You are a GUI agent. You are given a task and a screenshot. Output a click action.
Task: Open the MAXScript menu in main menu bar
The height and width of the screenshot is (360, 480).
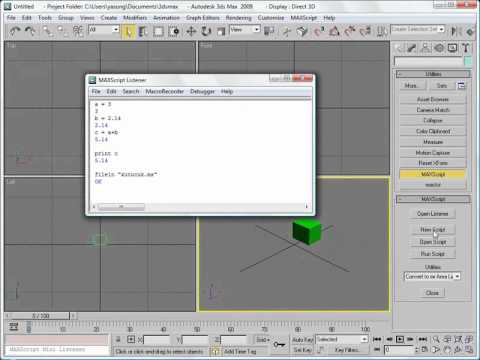[x=303, y=18]
